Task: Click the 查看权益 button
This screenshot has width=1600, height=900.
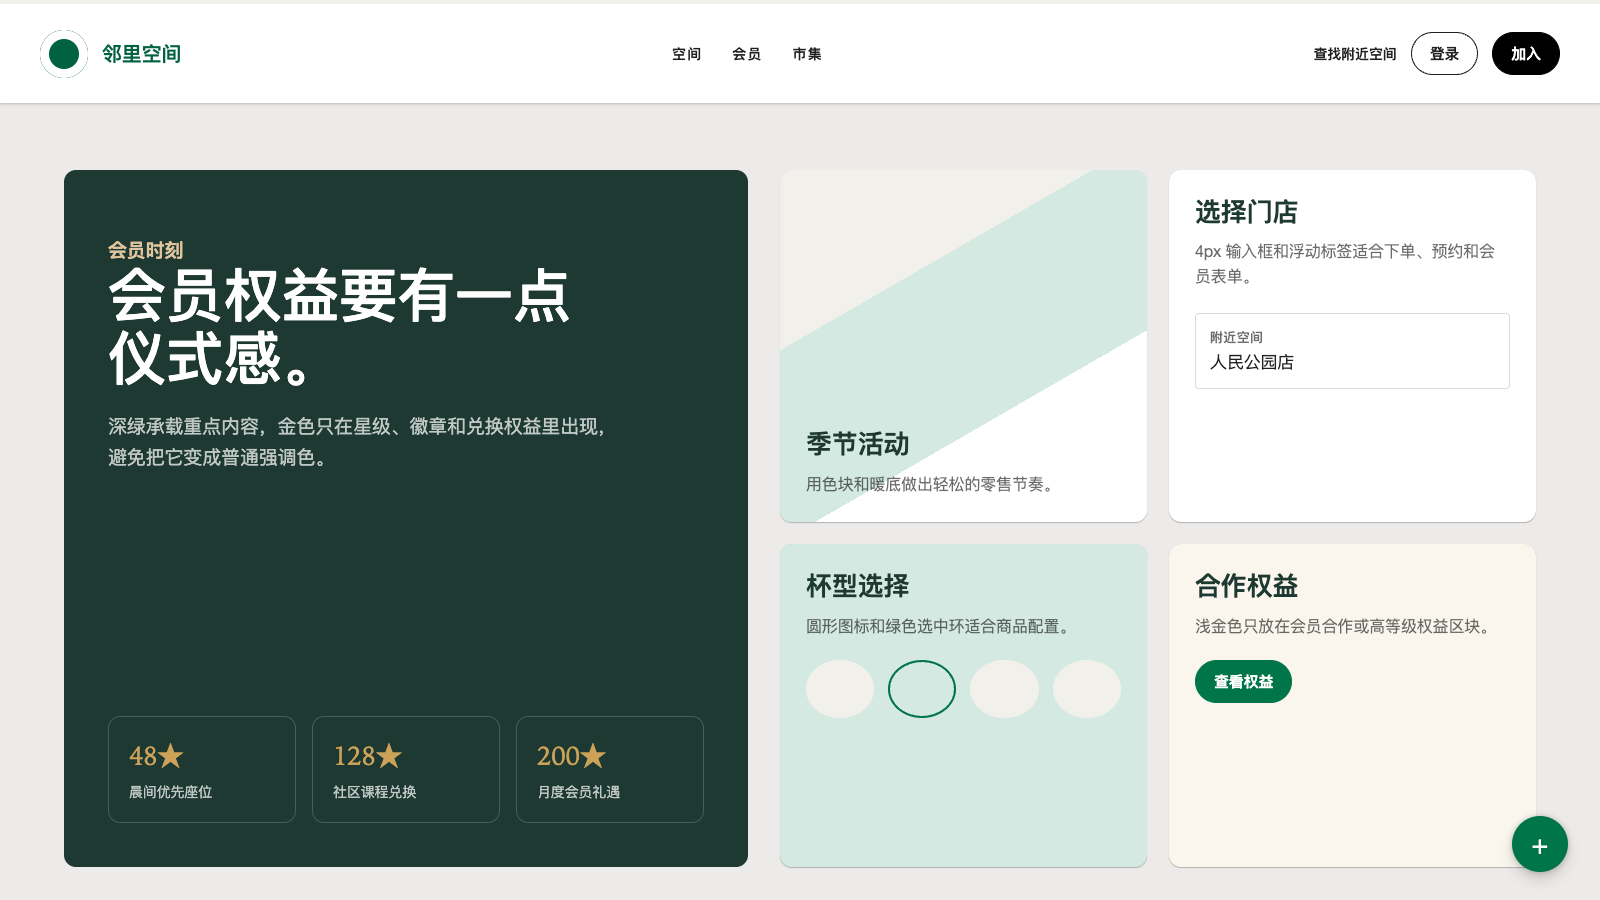Action: click(1243, 682)
